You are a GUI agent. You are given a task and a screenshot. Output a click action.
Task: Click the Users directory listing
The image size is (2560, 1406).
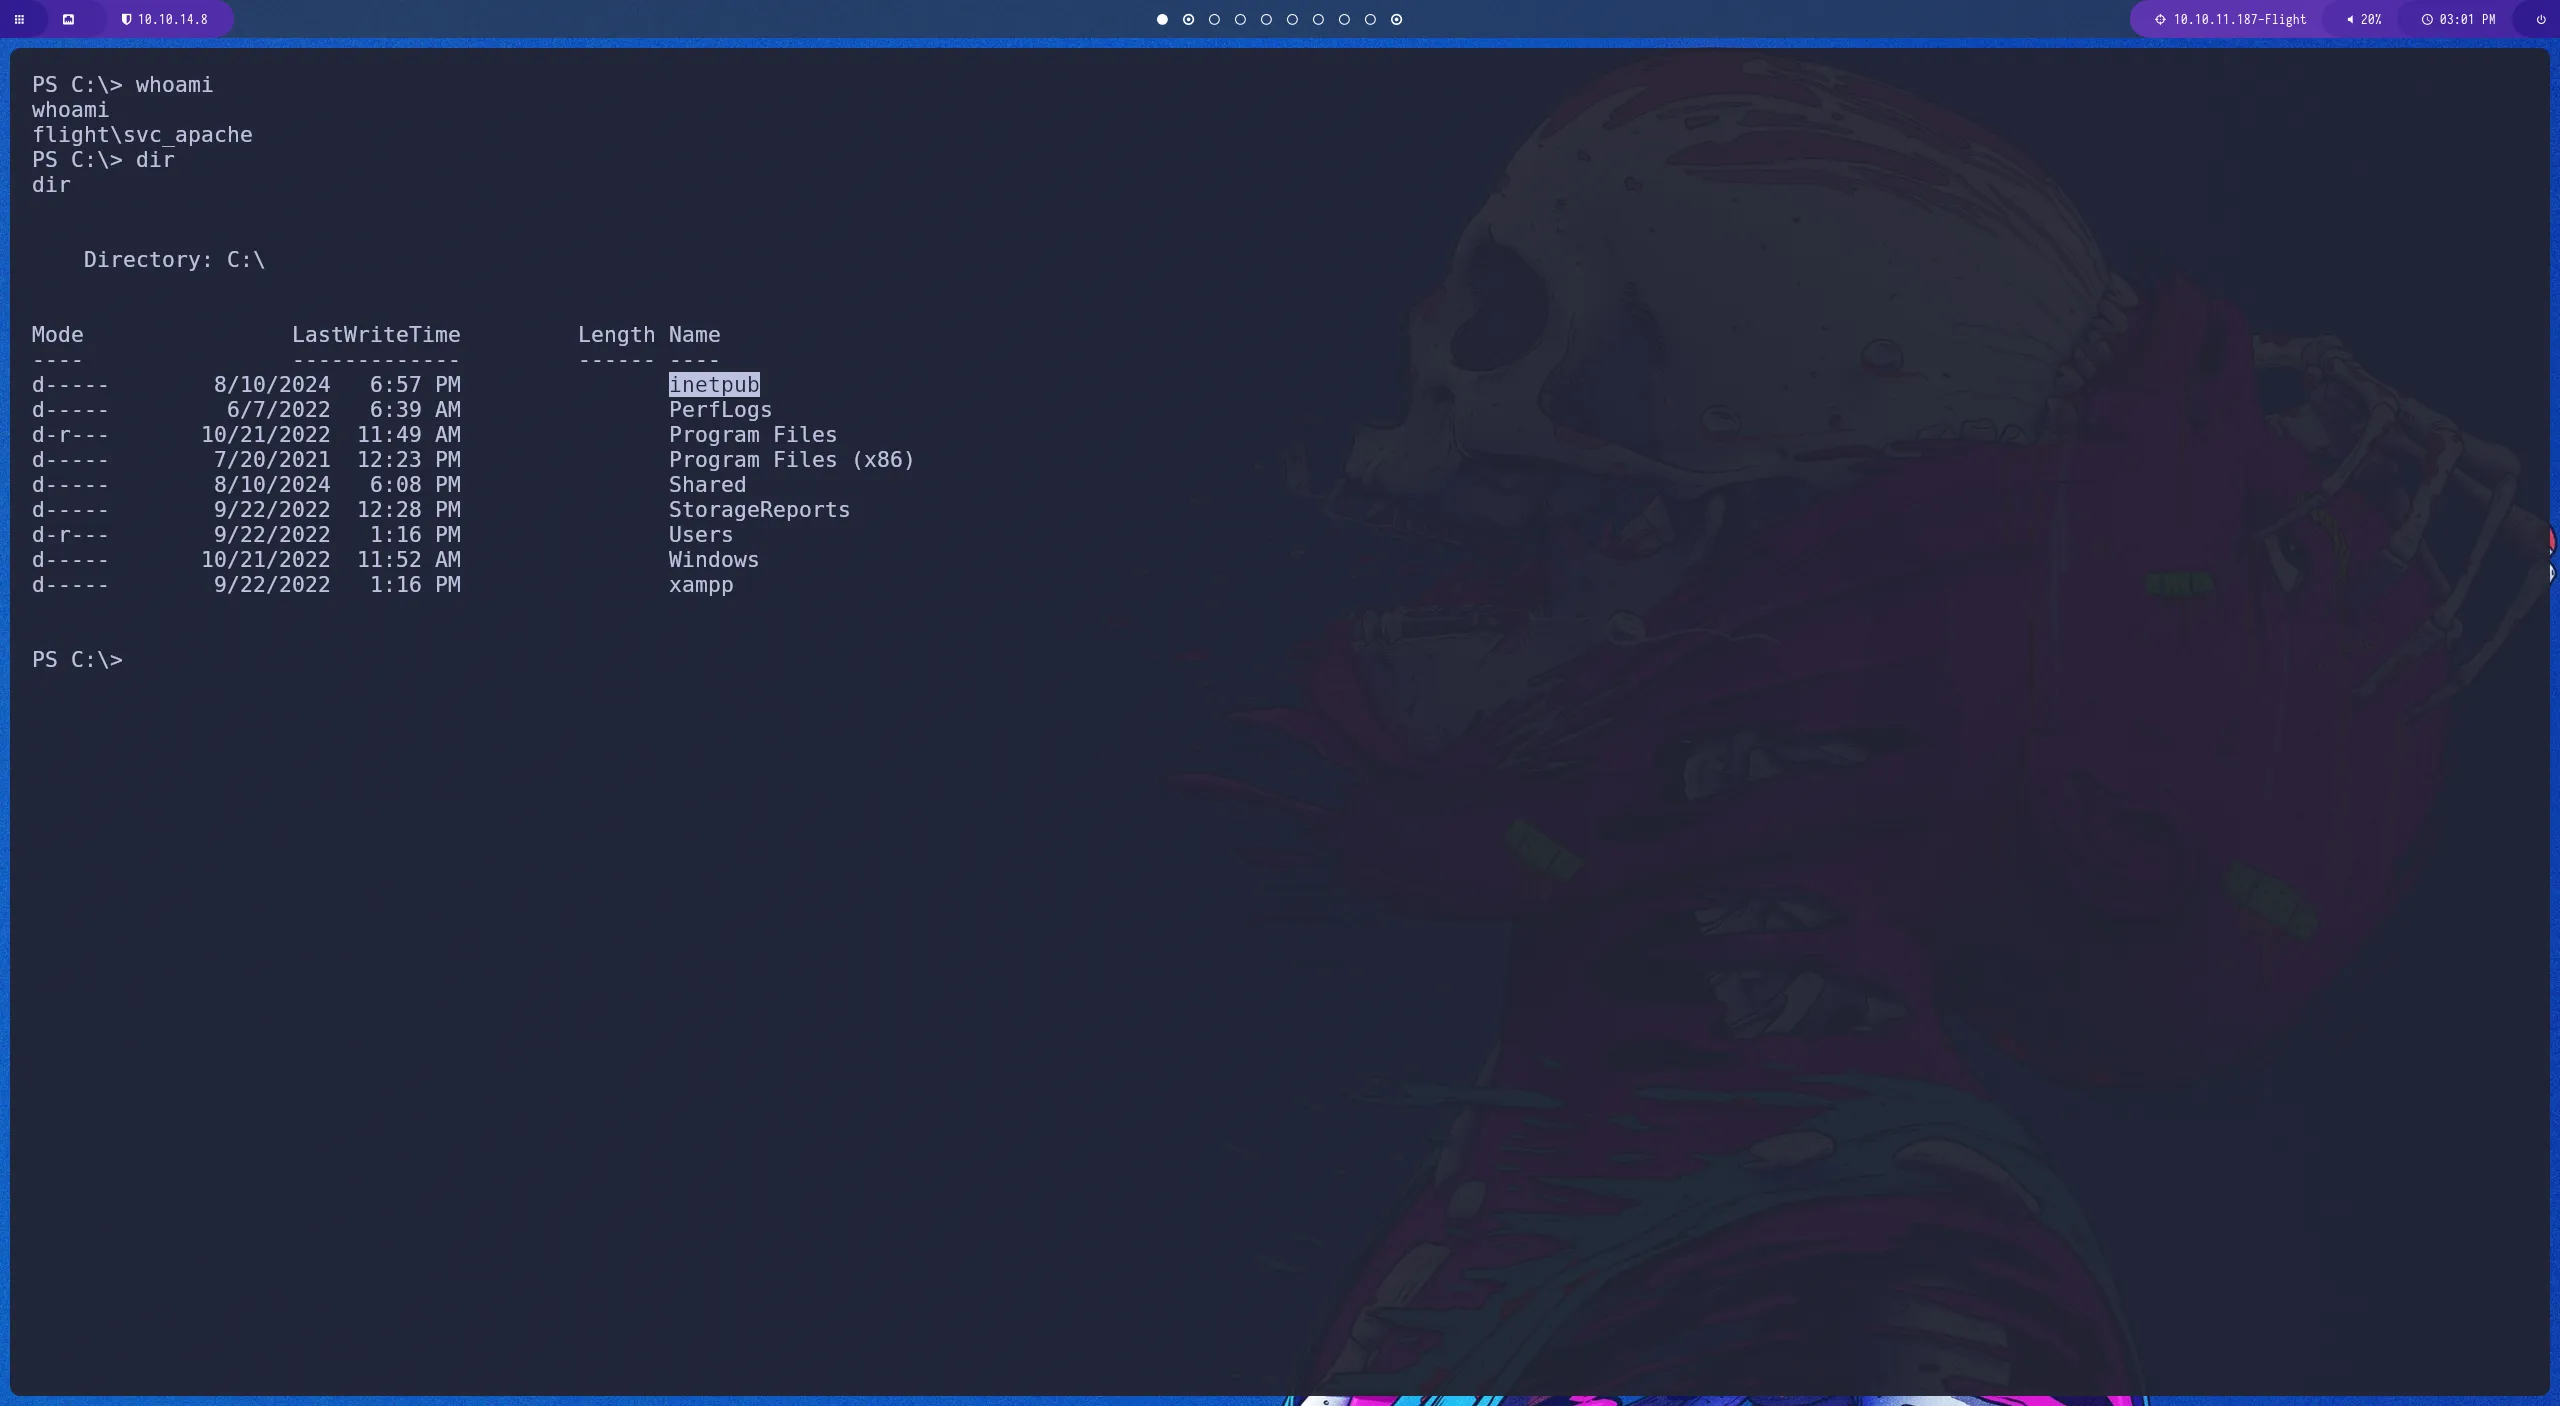[700, 535]
